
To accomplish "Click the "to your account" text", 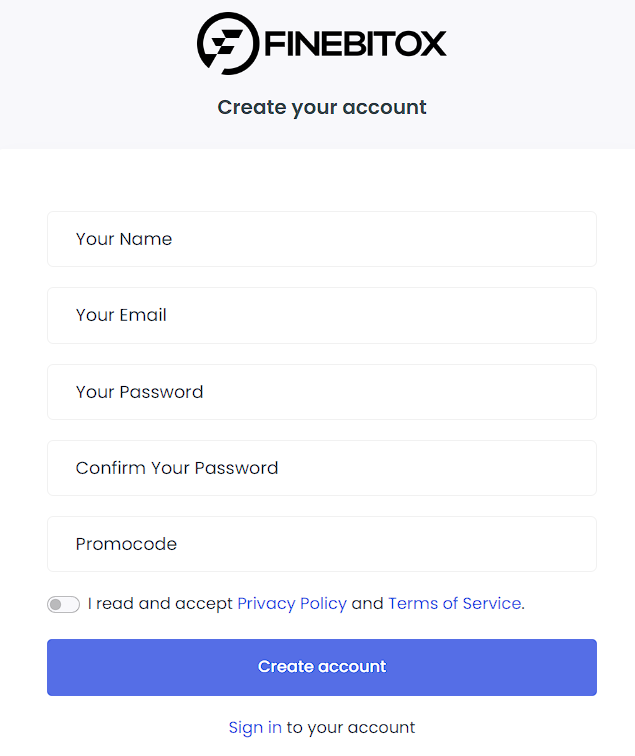I will pyautogui.click(x=351, y=727).
